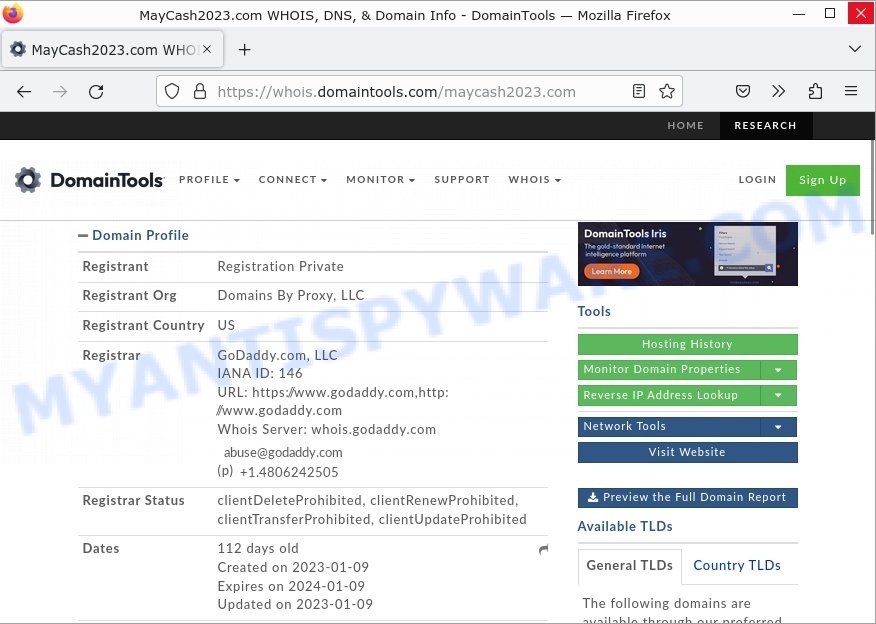
Task: Click the share arrow icon beside Dates
Action: 543,550
